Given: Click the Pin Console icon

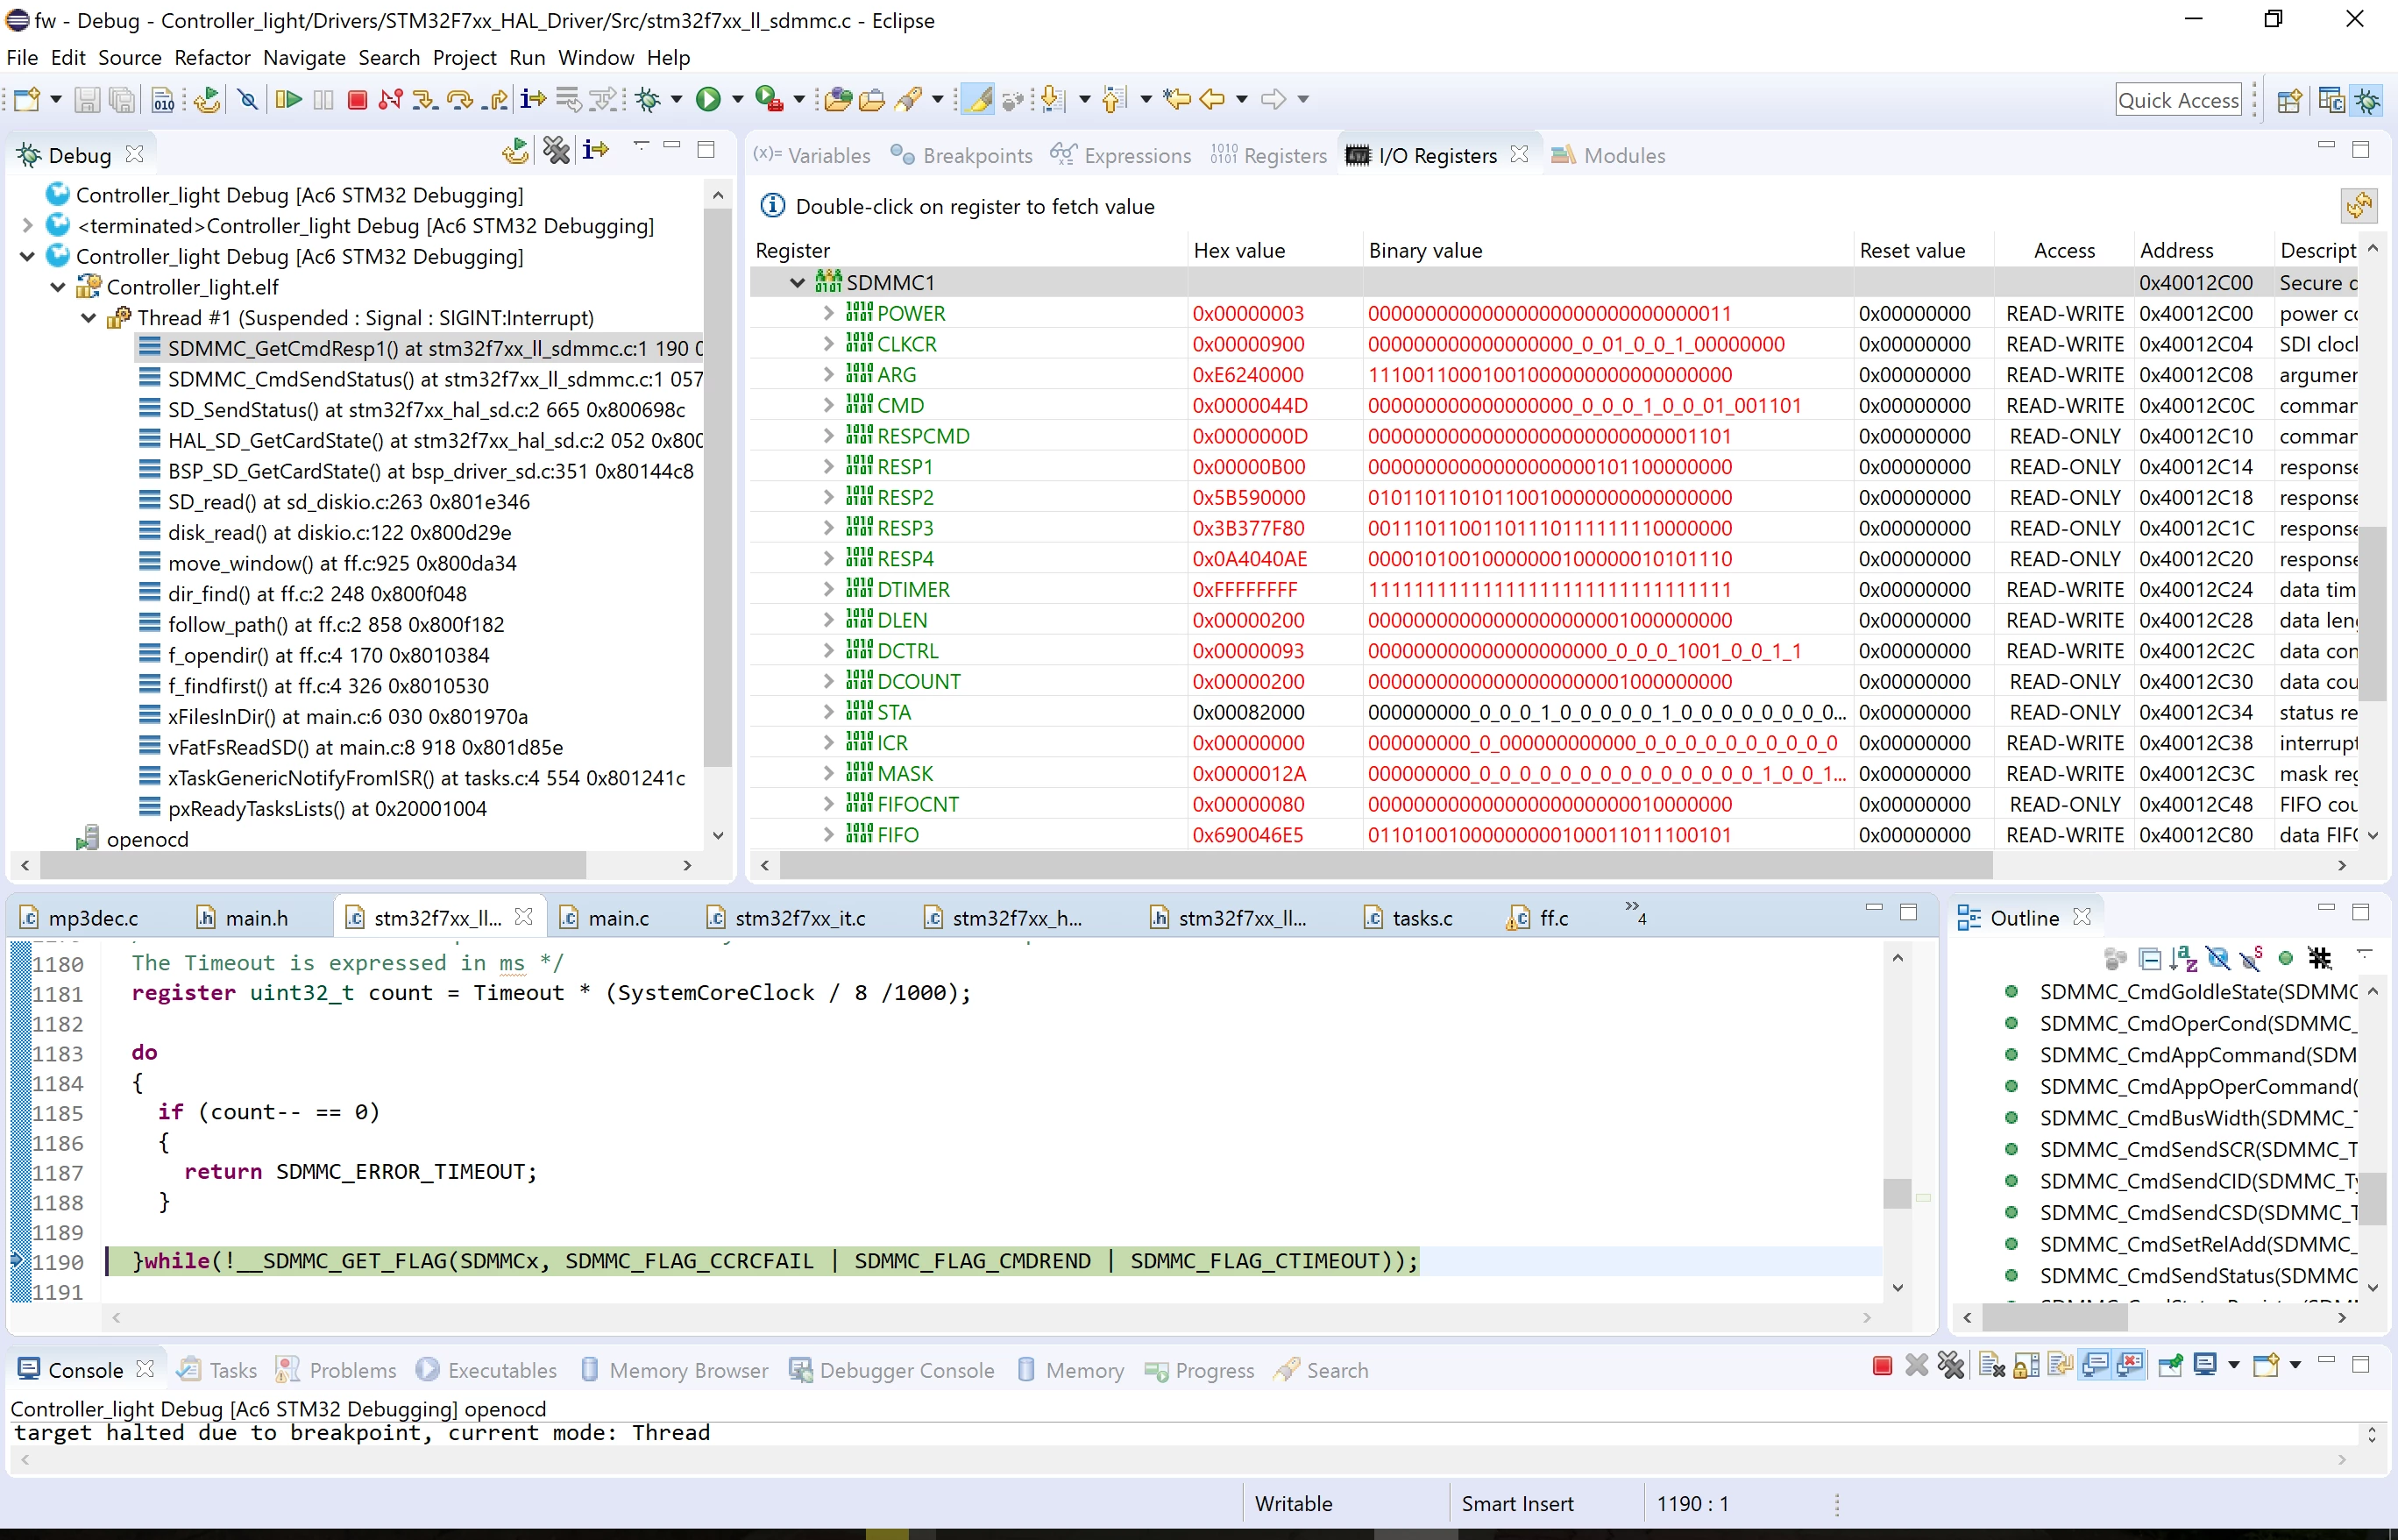Looking at the screenshot, I should click(x=2170, y=1365).
